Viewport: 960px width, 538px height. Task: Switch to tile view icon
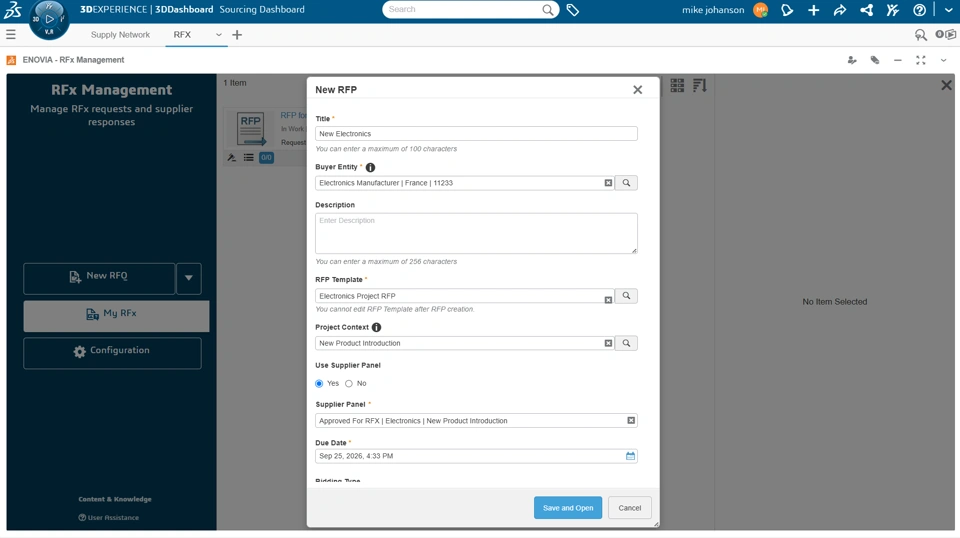coord(677,85)
